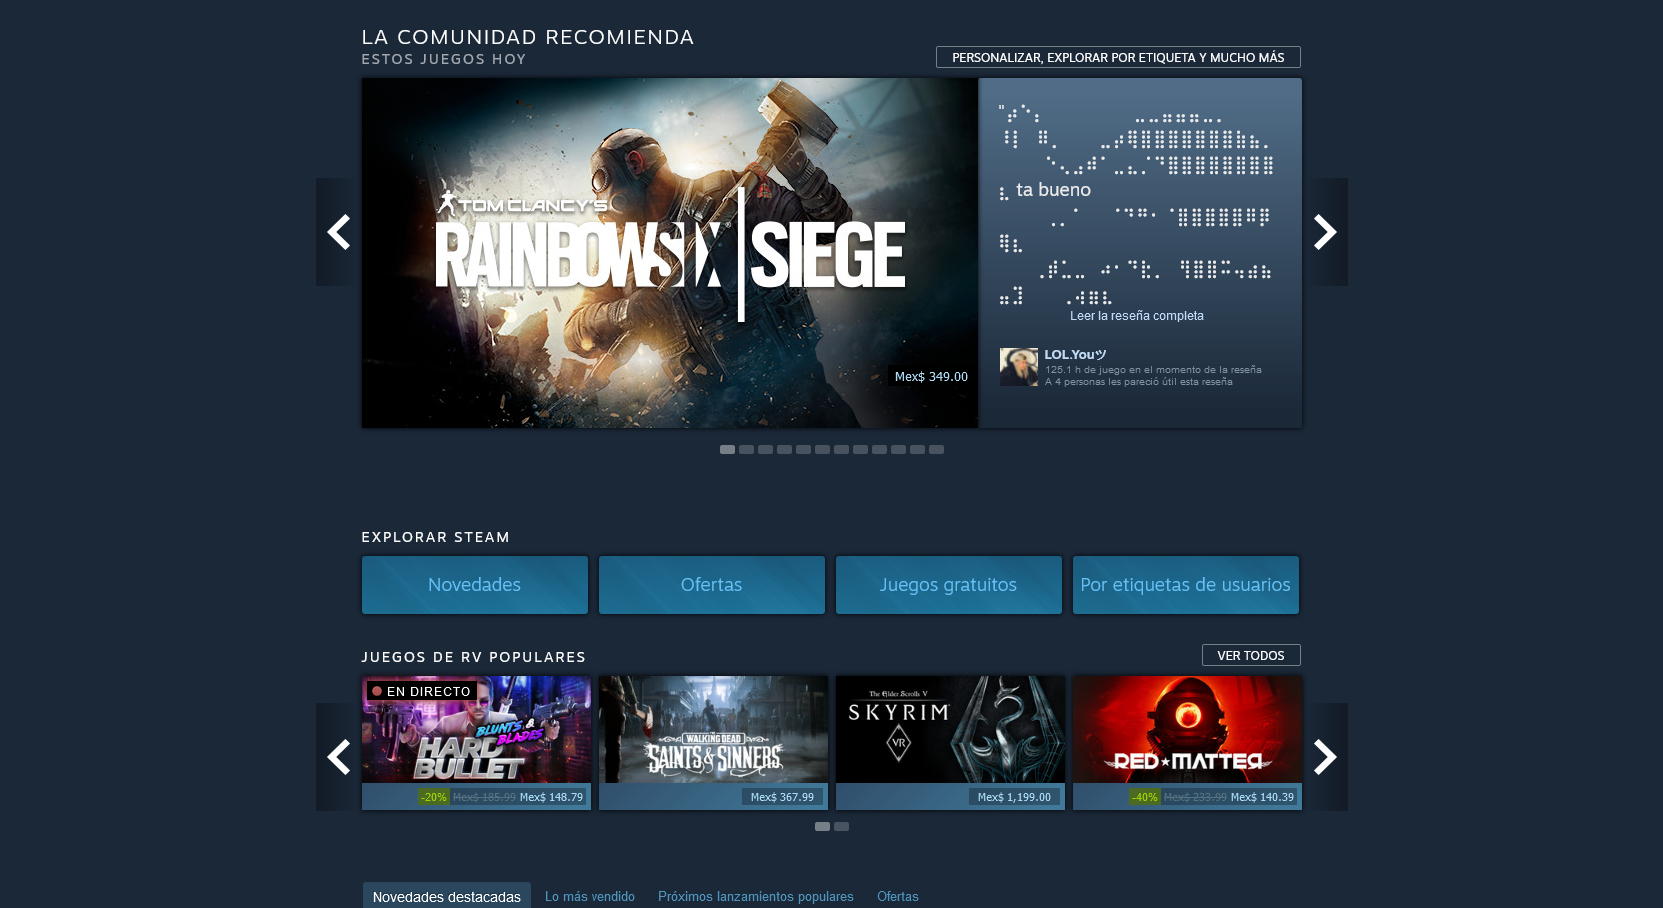
Task: Click the featured carousel's next arrow
Action: [1326, 232]
